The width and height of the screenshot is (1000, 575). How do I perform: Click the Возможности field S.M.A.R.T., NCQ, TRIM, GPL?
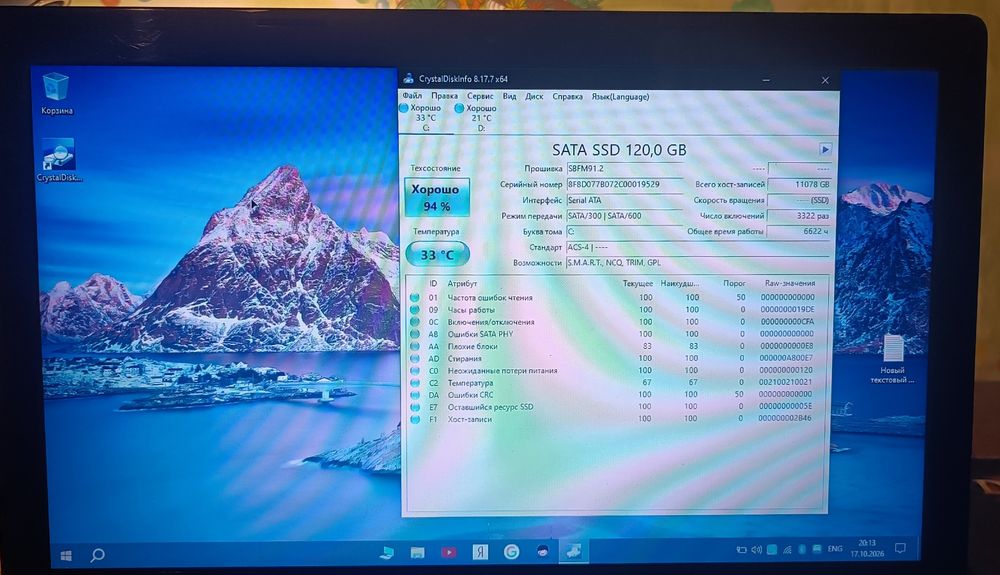coord(698,263)
